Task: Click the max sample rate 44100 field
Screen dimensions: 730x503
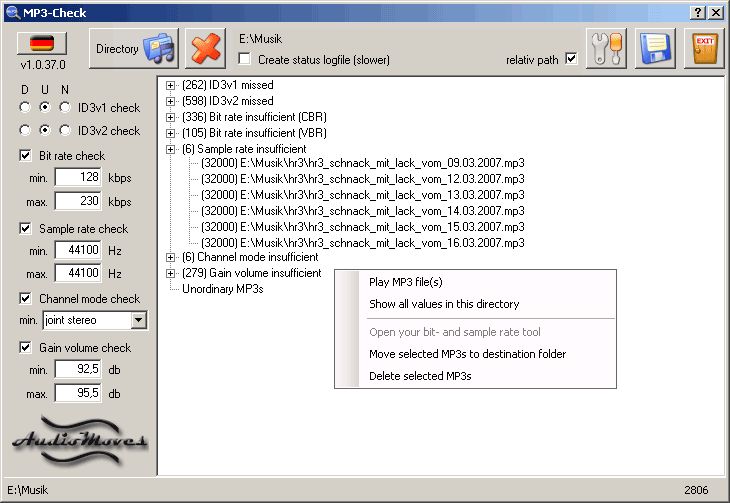Action: (78, 273)
